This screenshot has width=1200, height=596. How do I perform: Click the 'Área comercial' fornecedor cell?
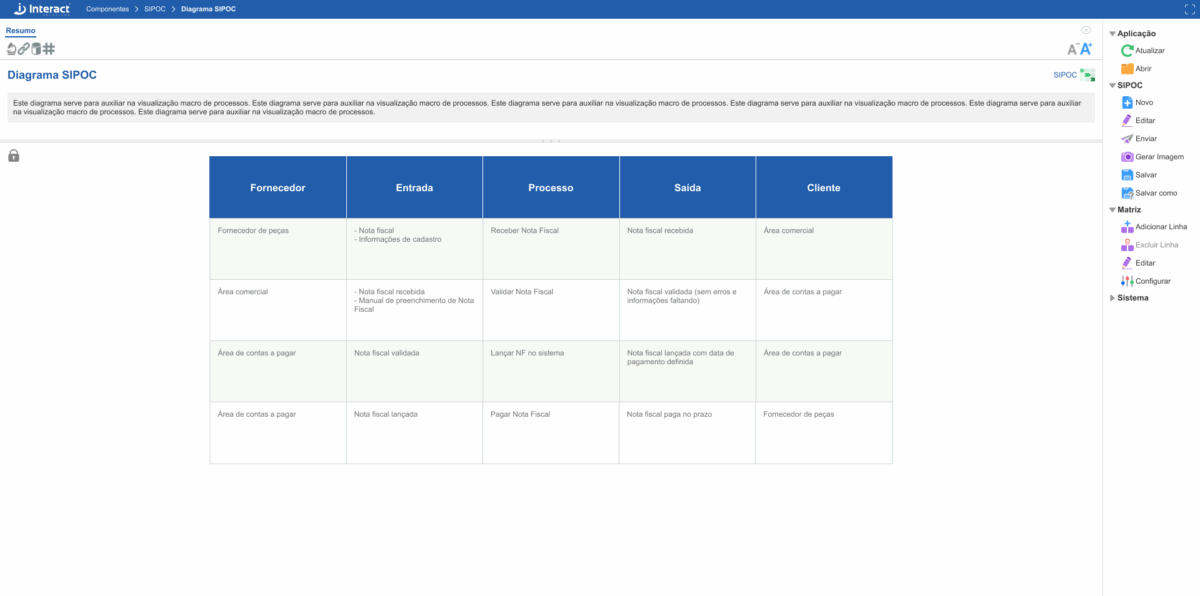[278, 310]
